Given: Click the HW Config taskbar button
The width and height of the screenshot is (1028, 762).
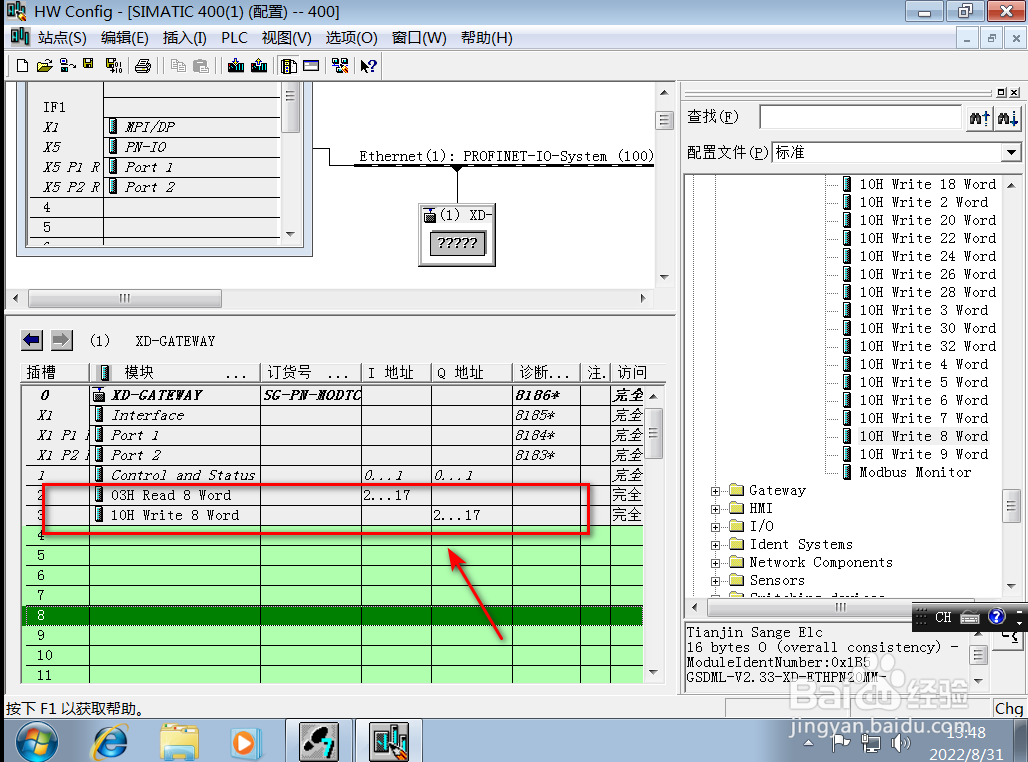Looking at the screenshot, I should click(x=389, y=742).
